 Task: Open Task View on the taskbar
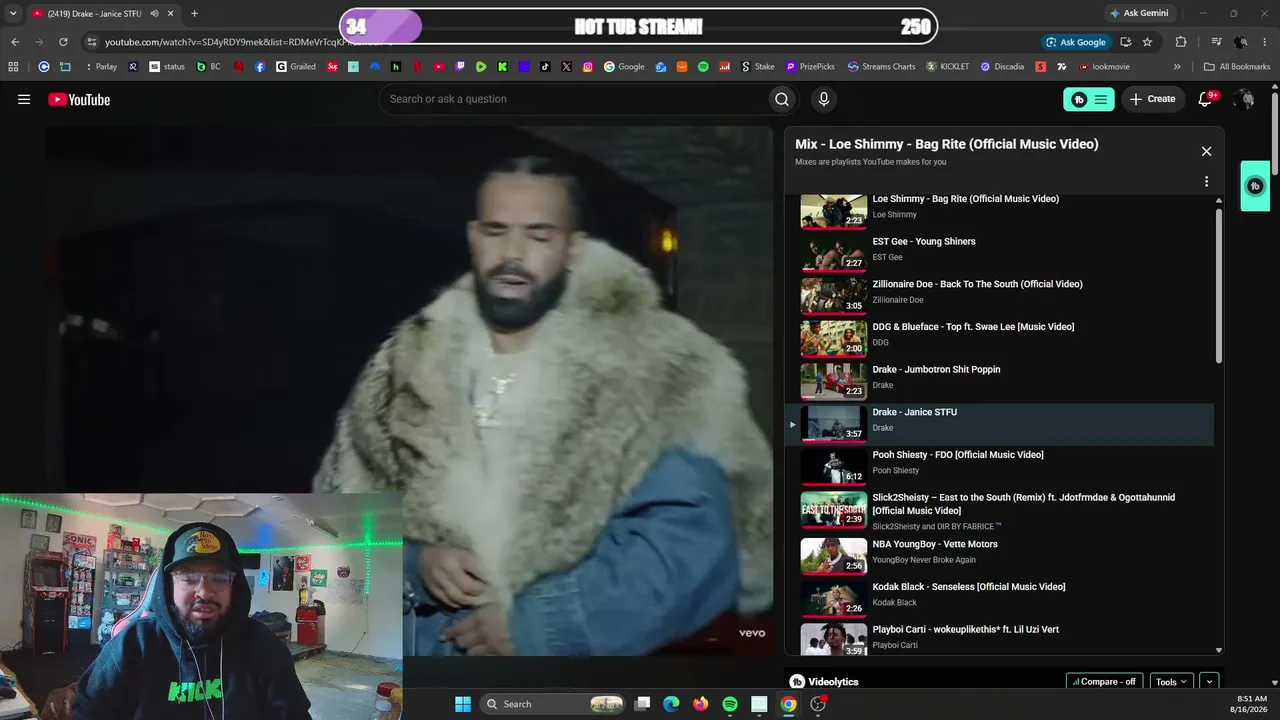642,704
